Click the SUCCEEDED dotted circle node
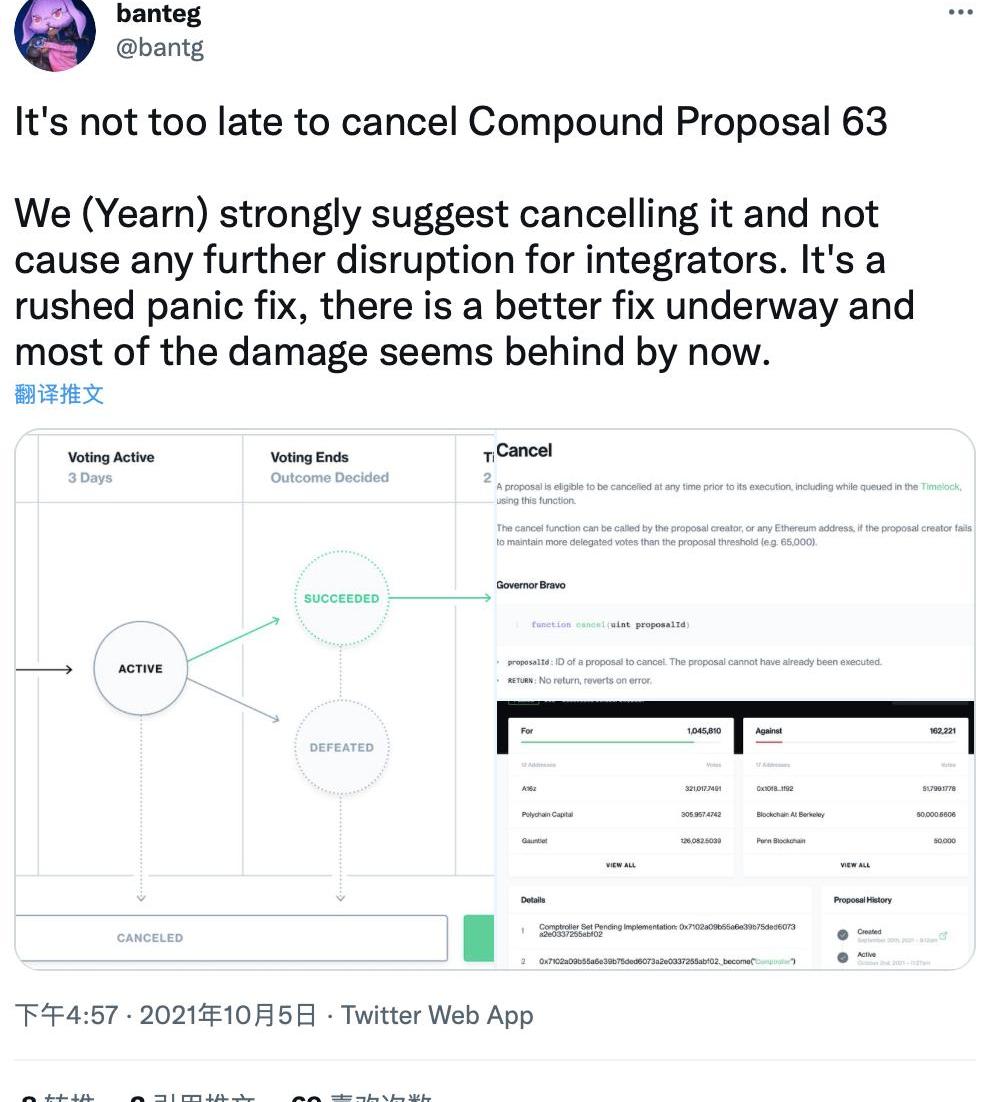The width and height of the screenshot is (1000, 1102). point(341,598)
